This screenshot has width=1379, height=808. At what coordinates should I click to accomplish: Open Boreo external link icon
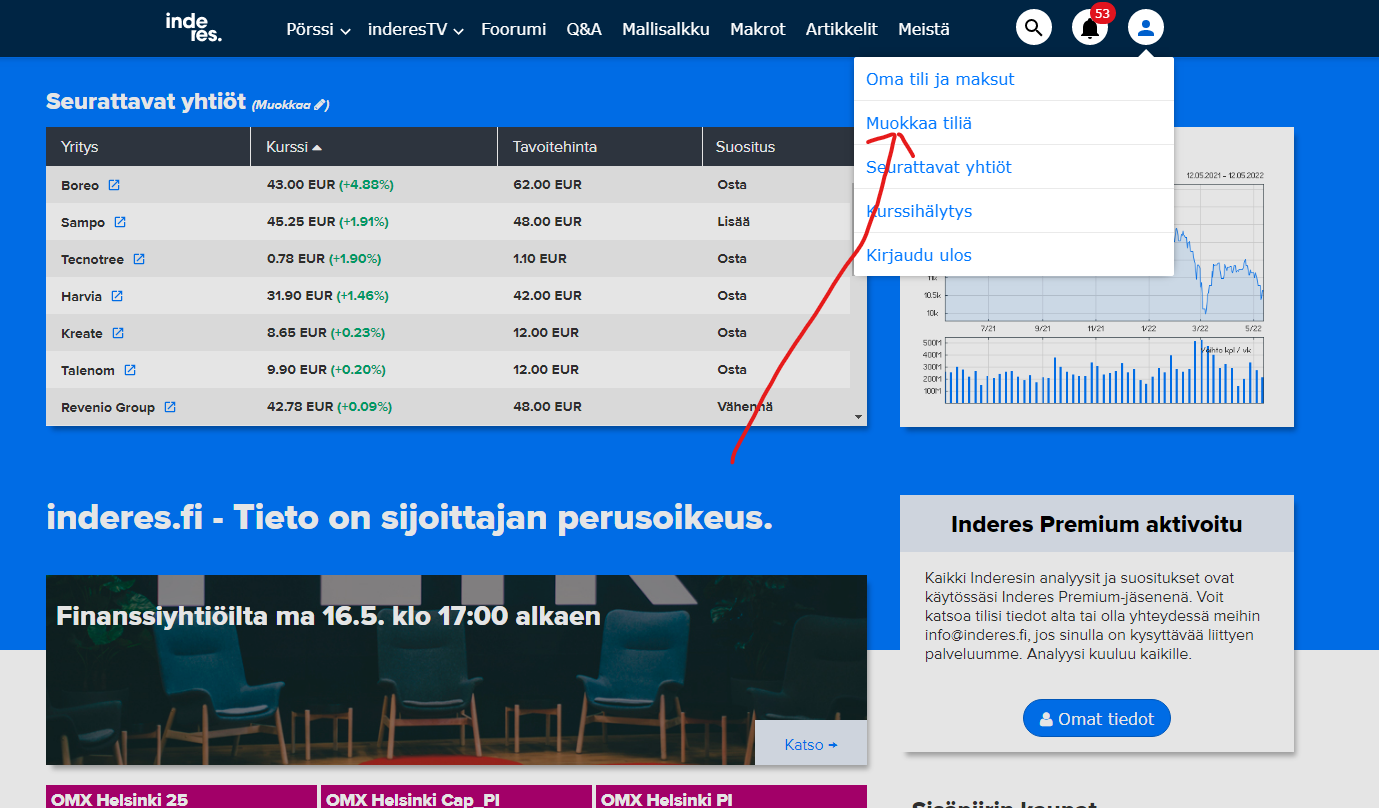114,185
